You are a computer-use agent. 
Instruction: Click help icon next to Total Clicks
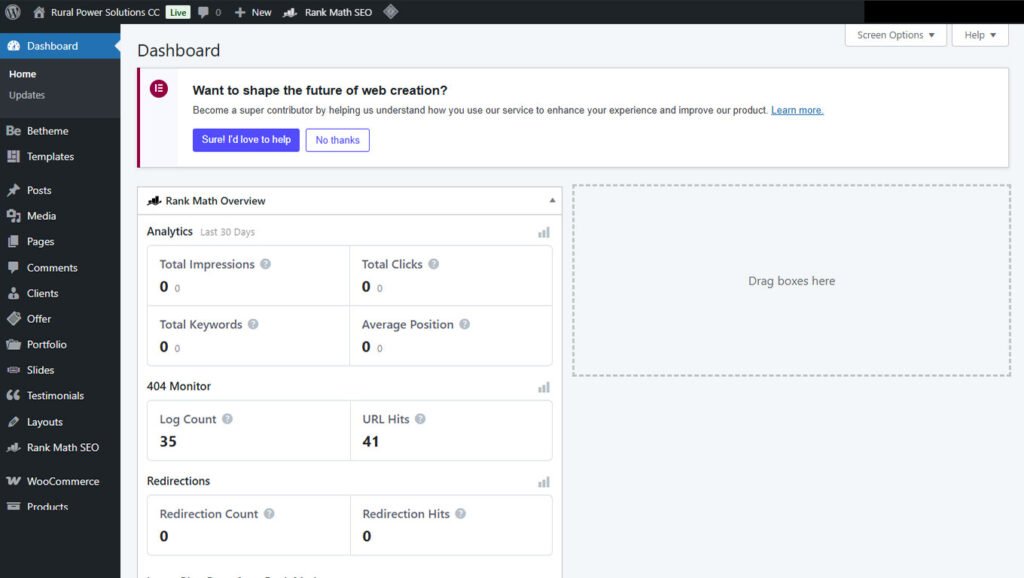coord(433,264)
